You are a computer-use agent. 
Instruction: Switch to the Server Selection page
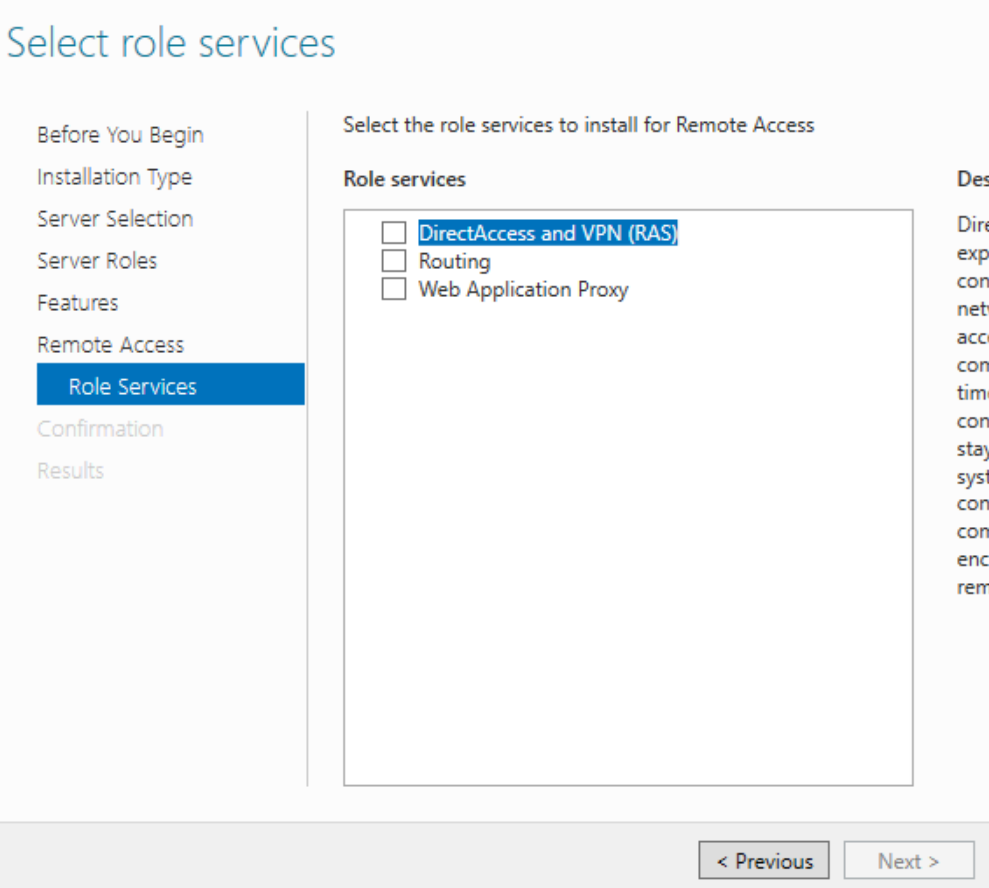(115, 219)
